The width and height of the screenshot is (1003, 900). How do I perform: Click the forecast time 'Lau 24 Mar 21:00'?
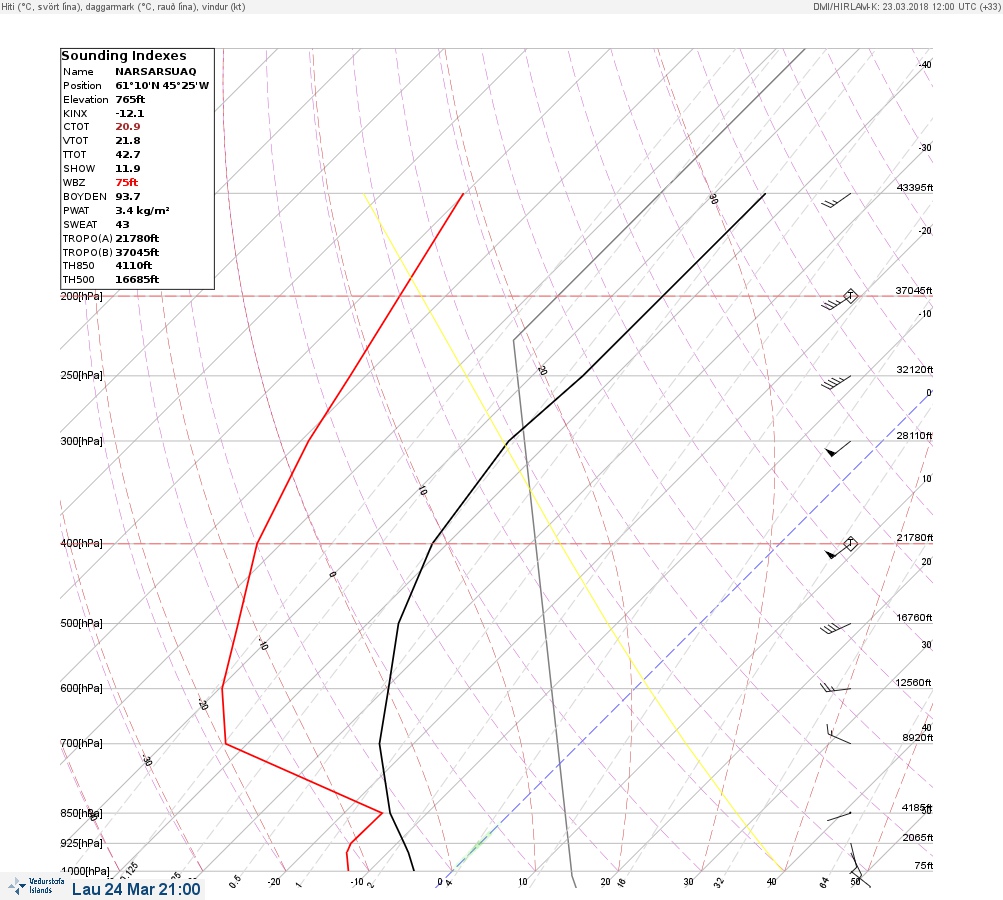(x=136, y=889)
